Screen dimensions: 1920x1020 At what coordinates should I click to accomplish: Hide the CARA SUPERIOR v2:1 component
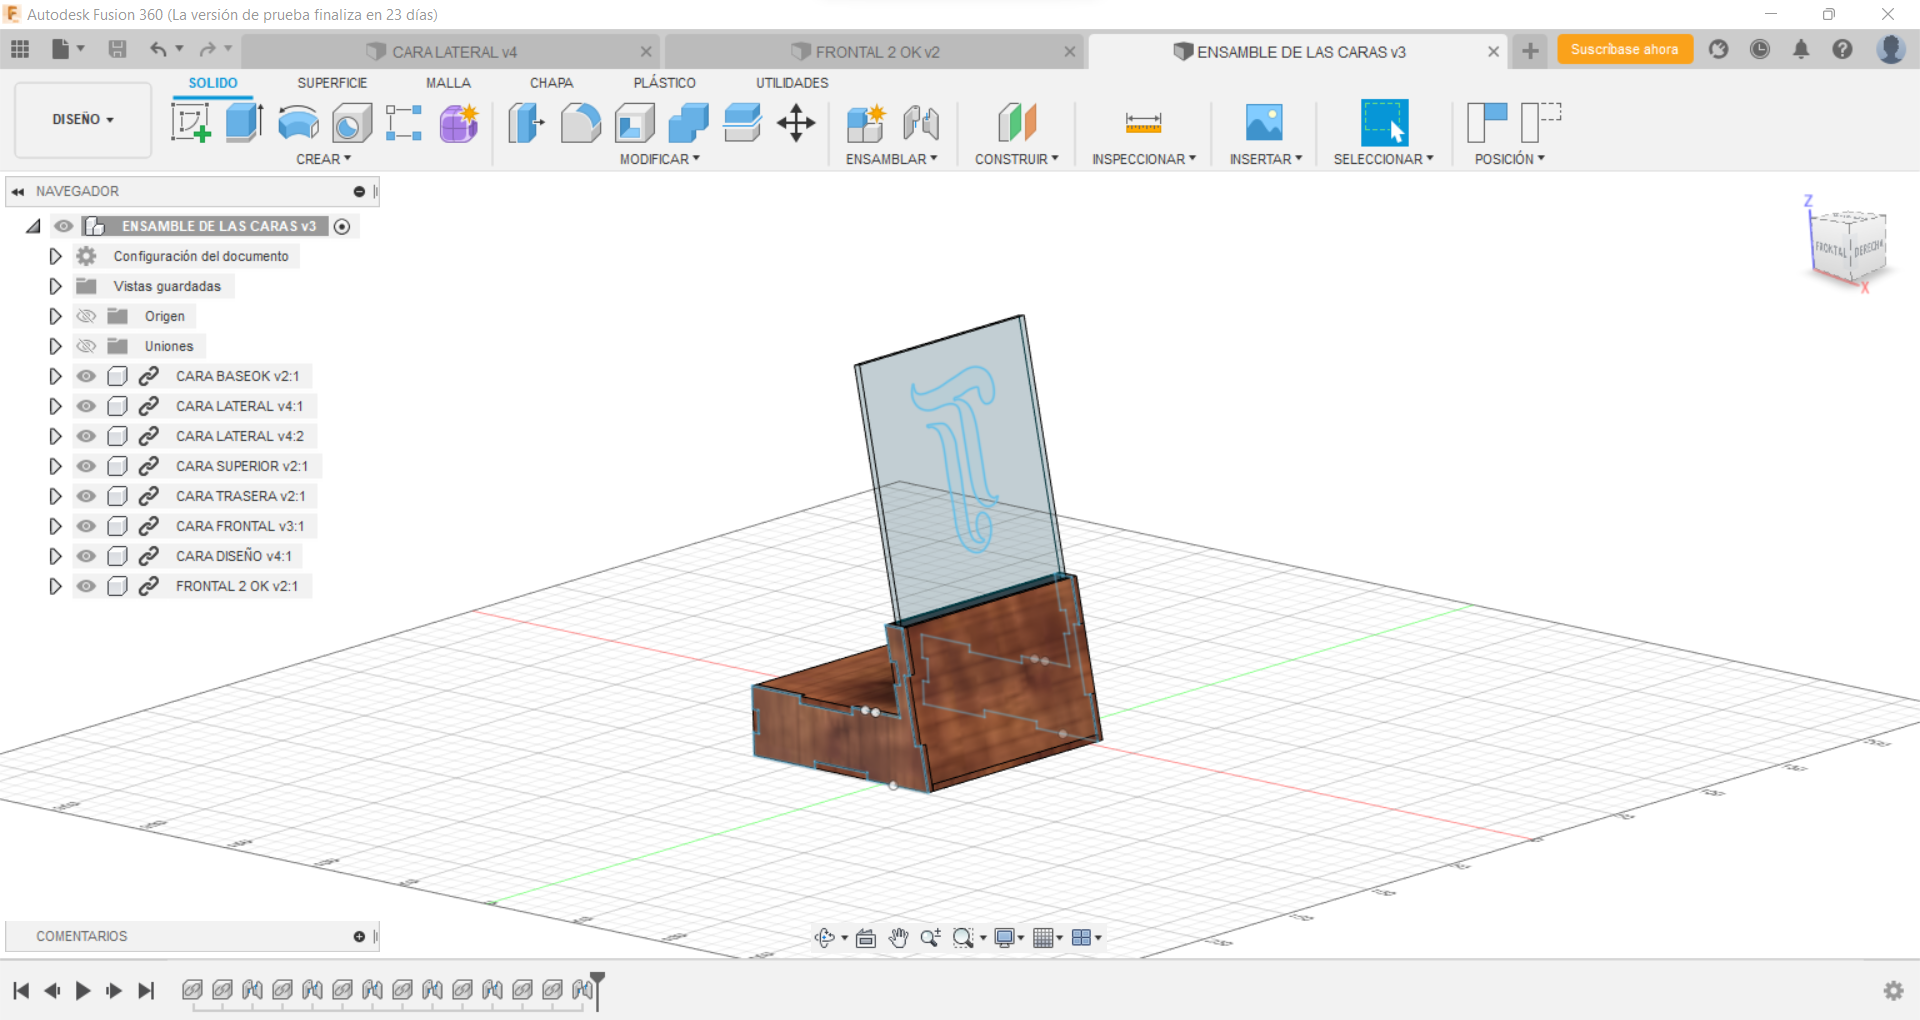pos(87,466)
